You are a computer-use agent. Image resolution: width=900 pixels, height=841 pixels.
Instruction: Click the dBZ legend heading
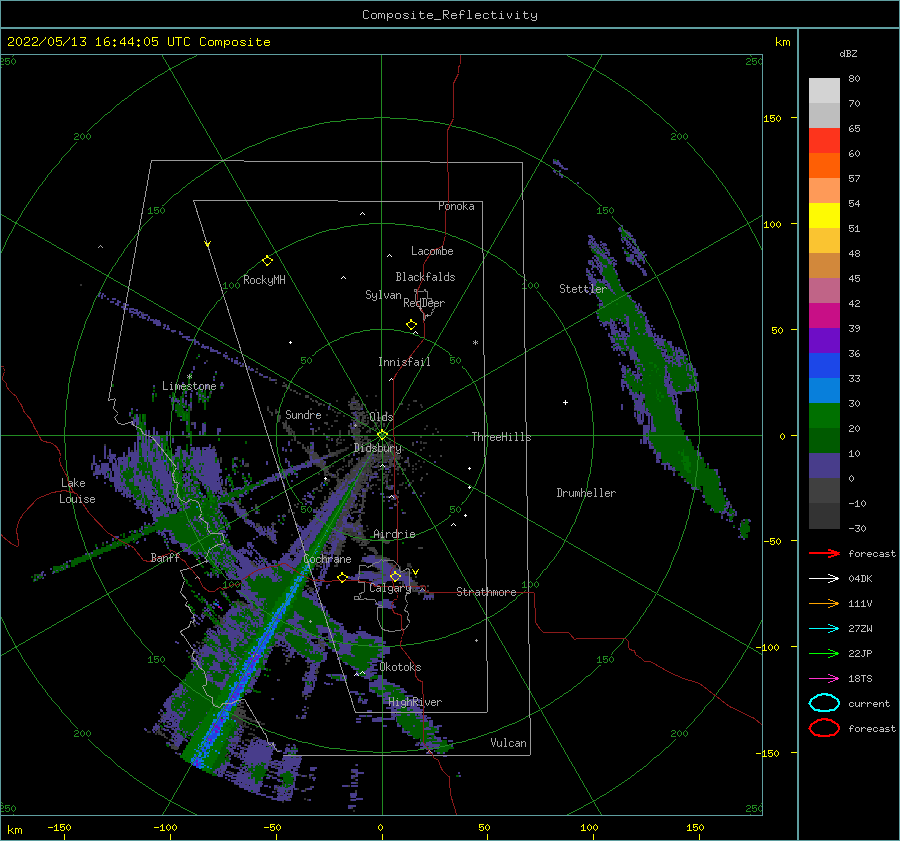pos(848,53)
